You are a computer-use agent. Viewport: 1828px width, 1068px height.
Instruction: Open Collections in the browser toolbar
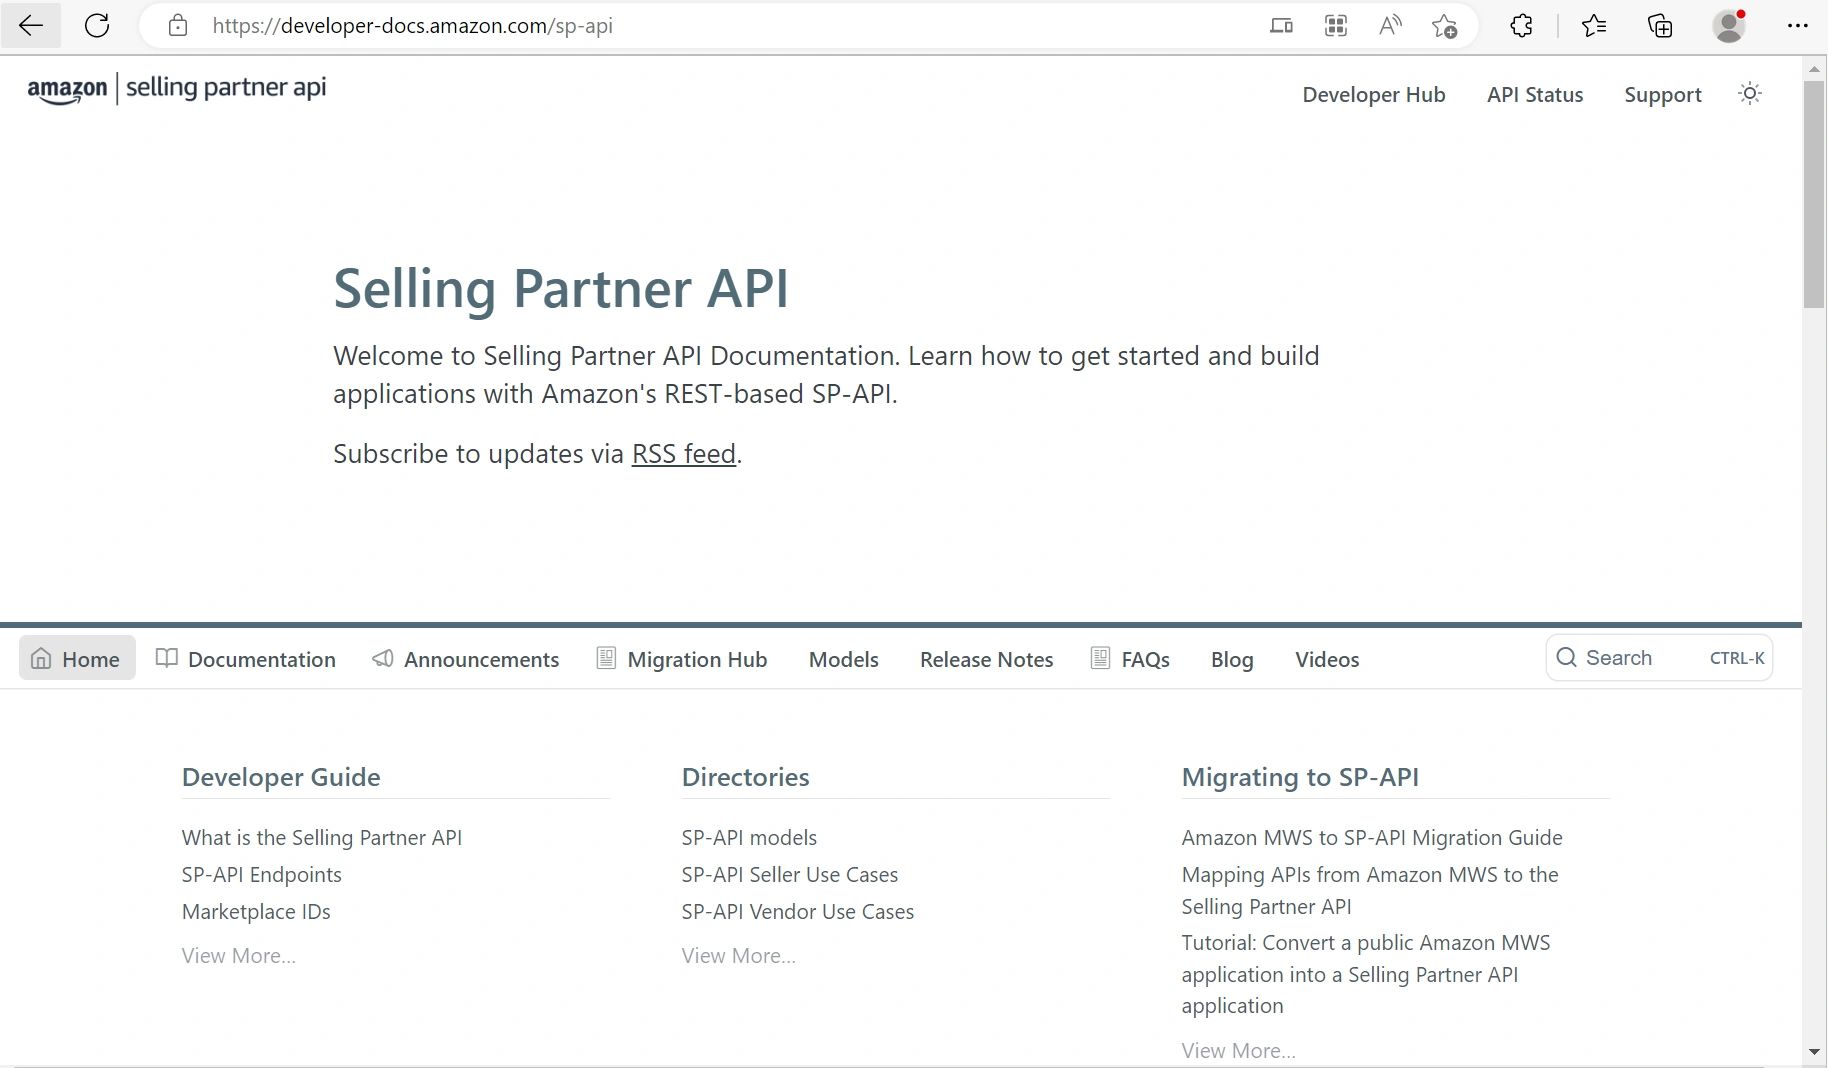tap(1660, 26)
